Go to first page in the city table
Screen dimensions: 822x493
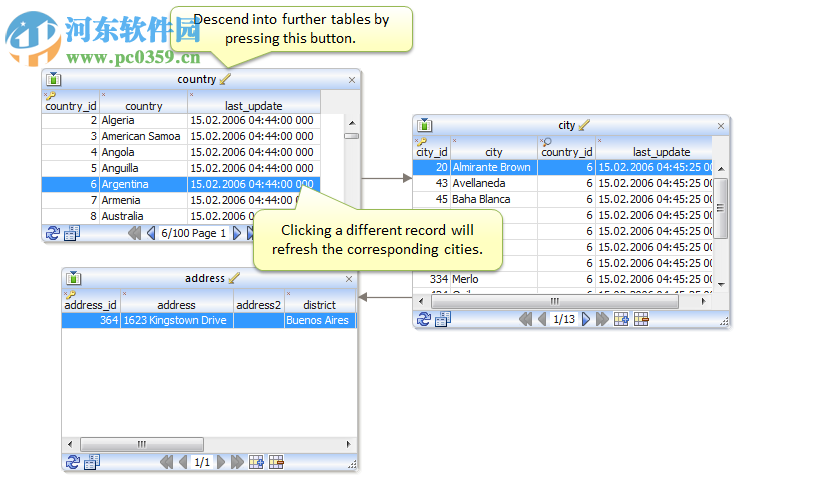[525, 319]
